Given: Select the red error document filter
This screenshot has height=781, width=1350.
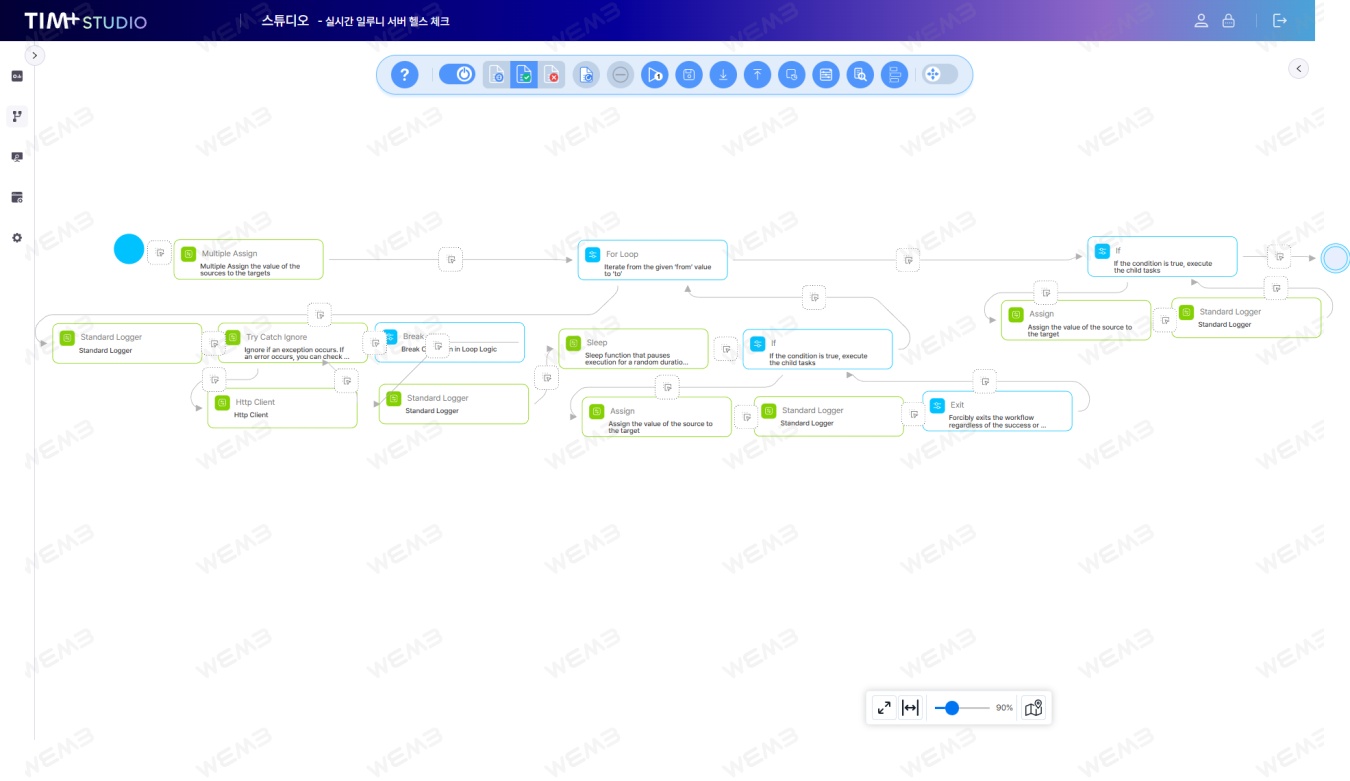Looking at the screenshot, I should (551, 75).
